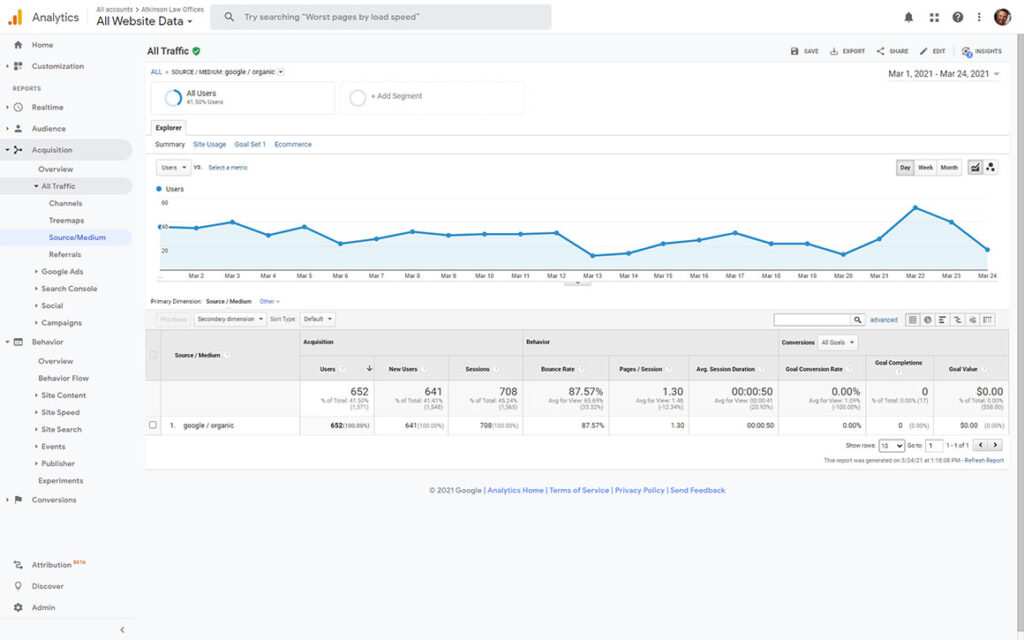Open the help question mark icon

tap(957, 18)
